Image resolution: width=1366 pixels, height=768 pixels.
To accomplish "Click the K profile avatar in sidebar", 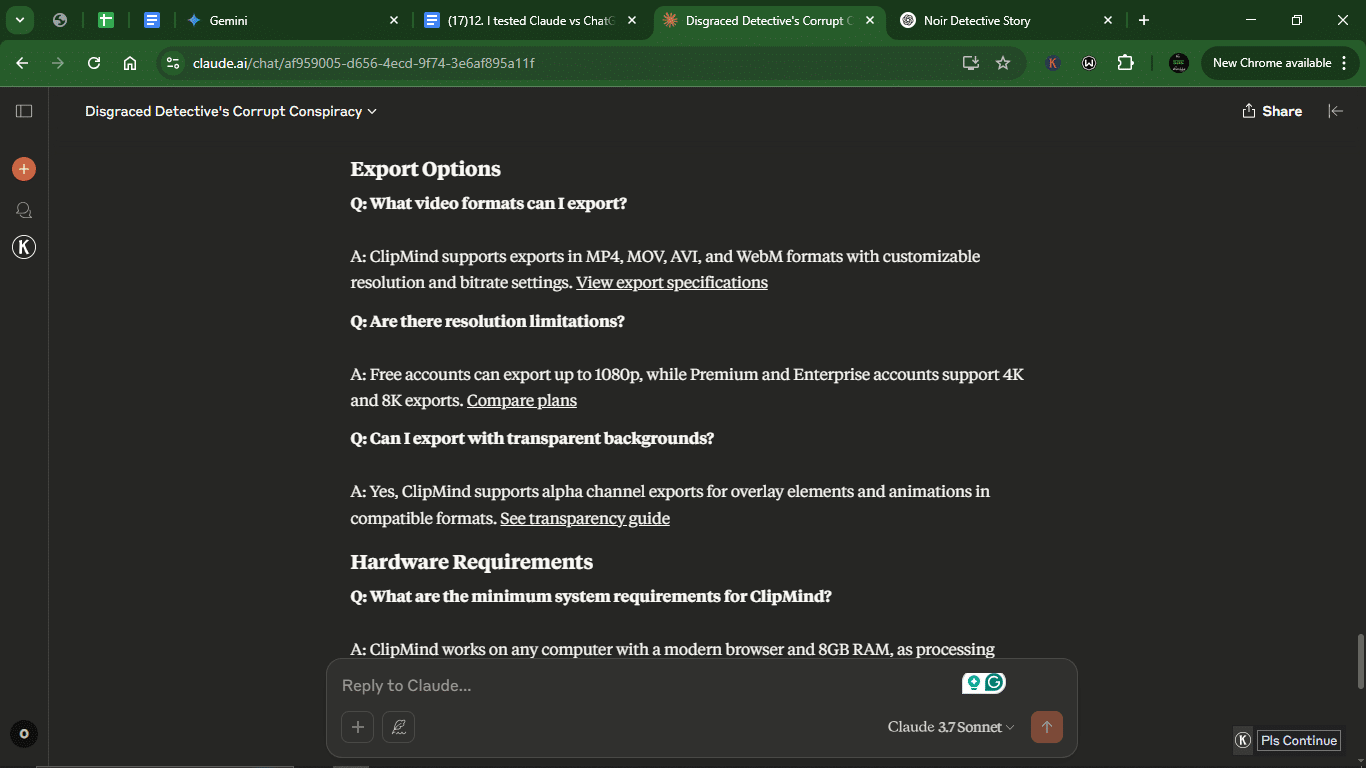I will (x=24, y=247).
